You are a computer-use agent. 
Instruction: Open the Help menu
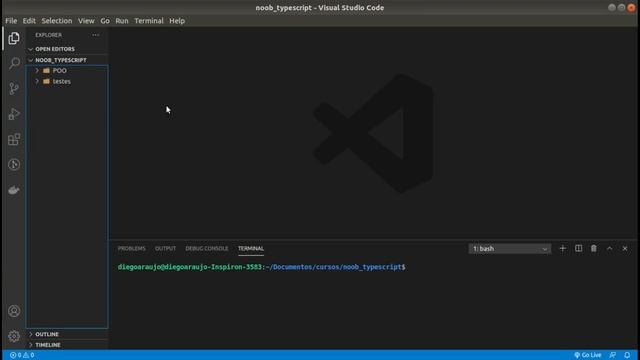point(177,21)
